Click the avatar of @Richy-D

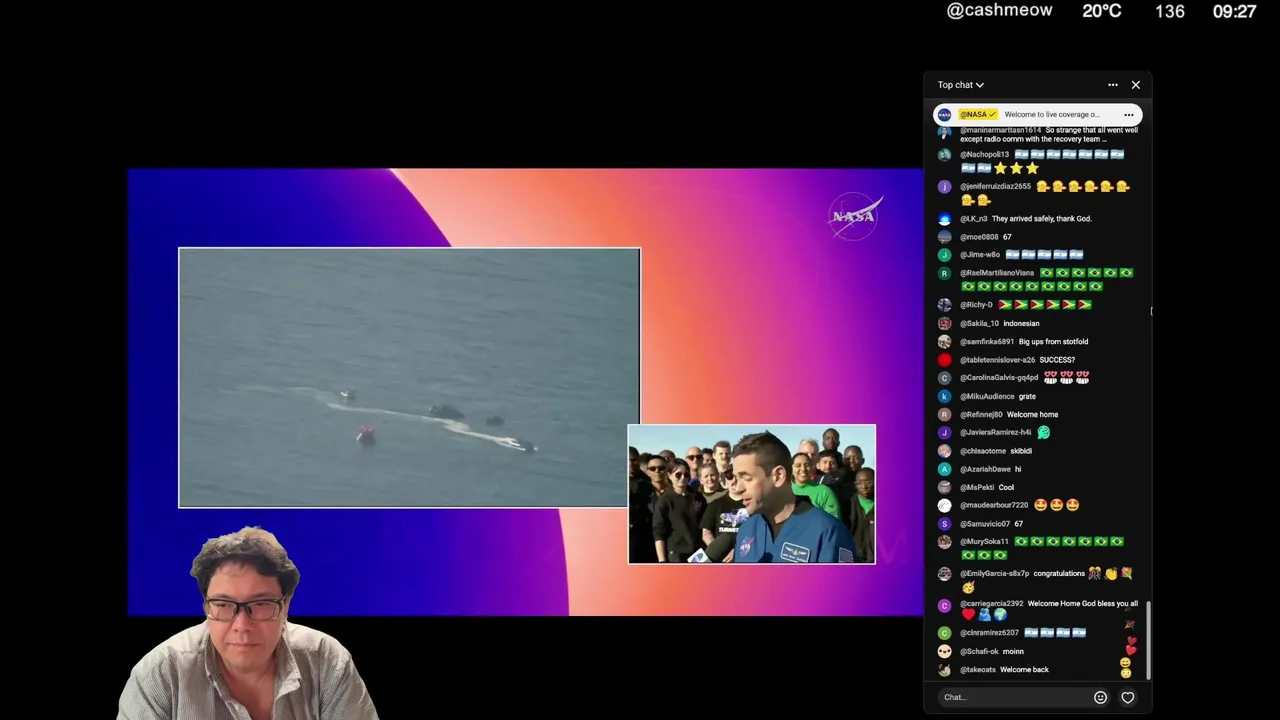tap(944, 305)
